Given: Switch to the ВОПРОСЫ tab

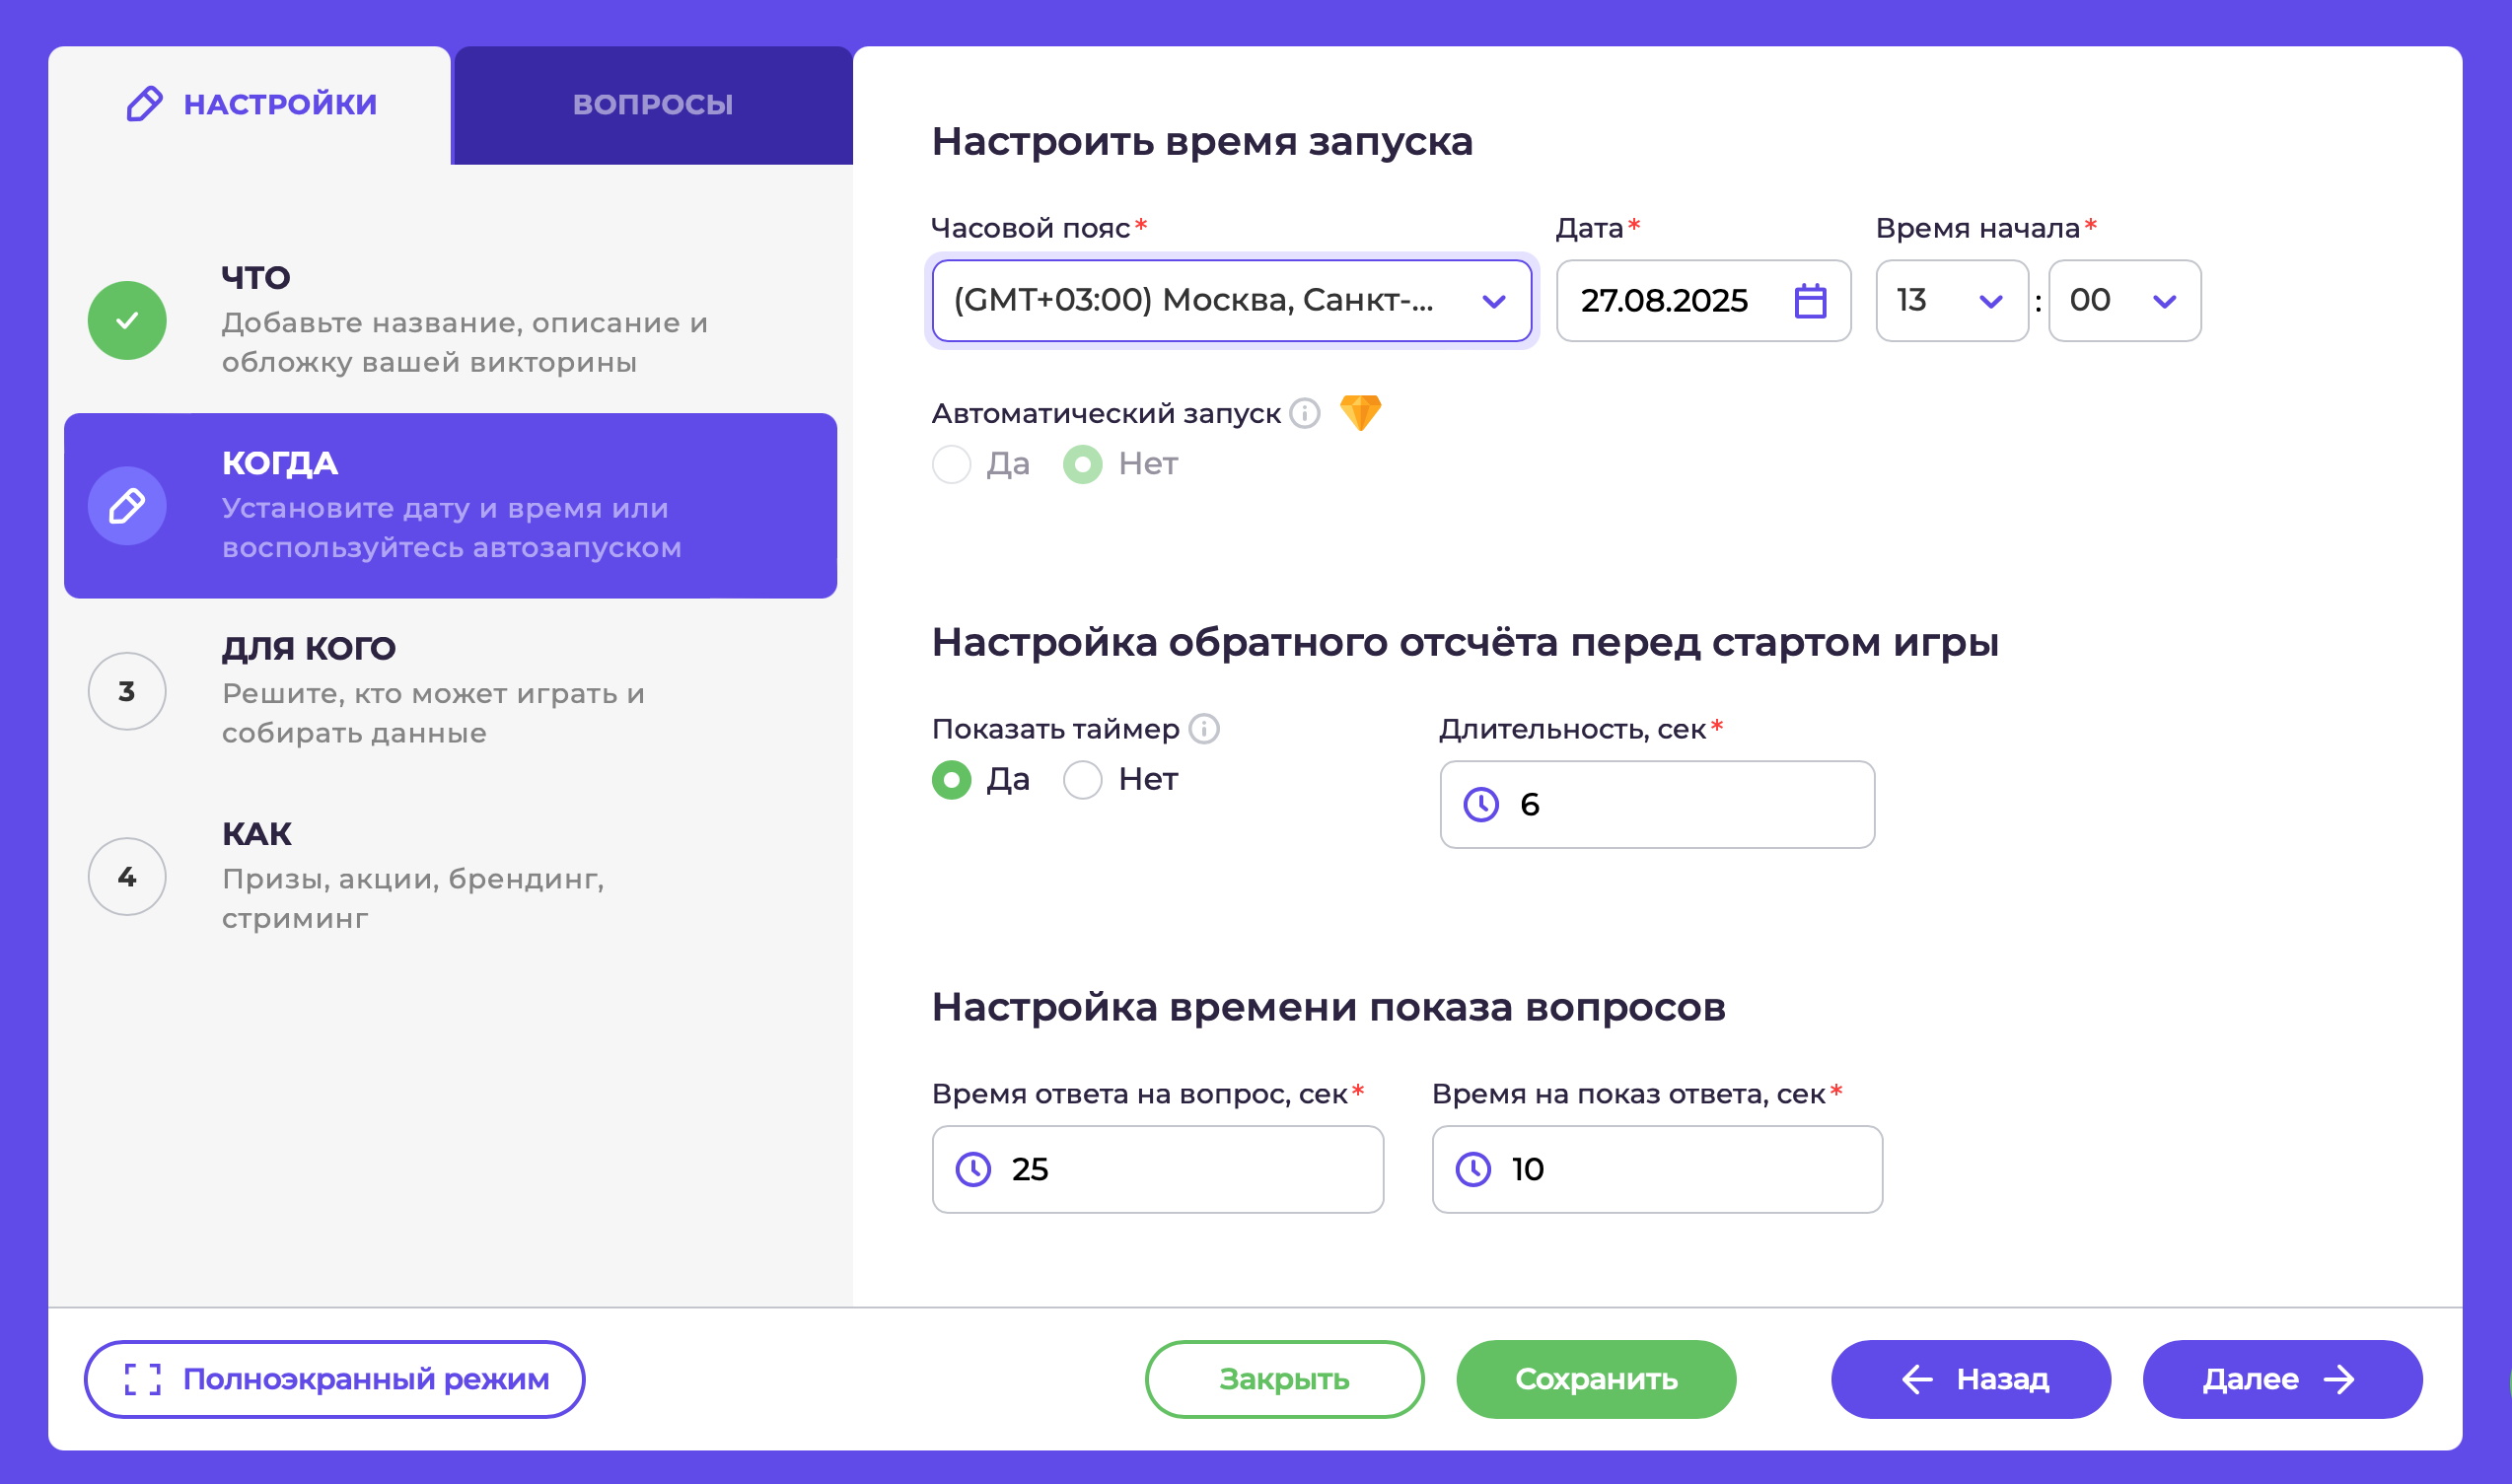Looking at the screenshot, I should [653, 105].
